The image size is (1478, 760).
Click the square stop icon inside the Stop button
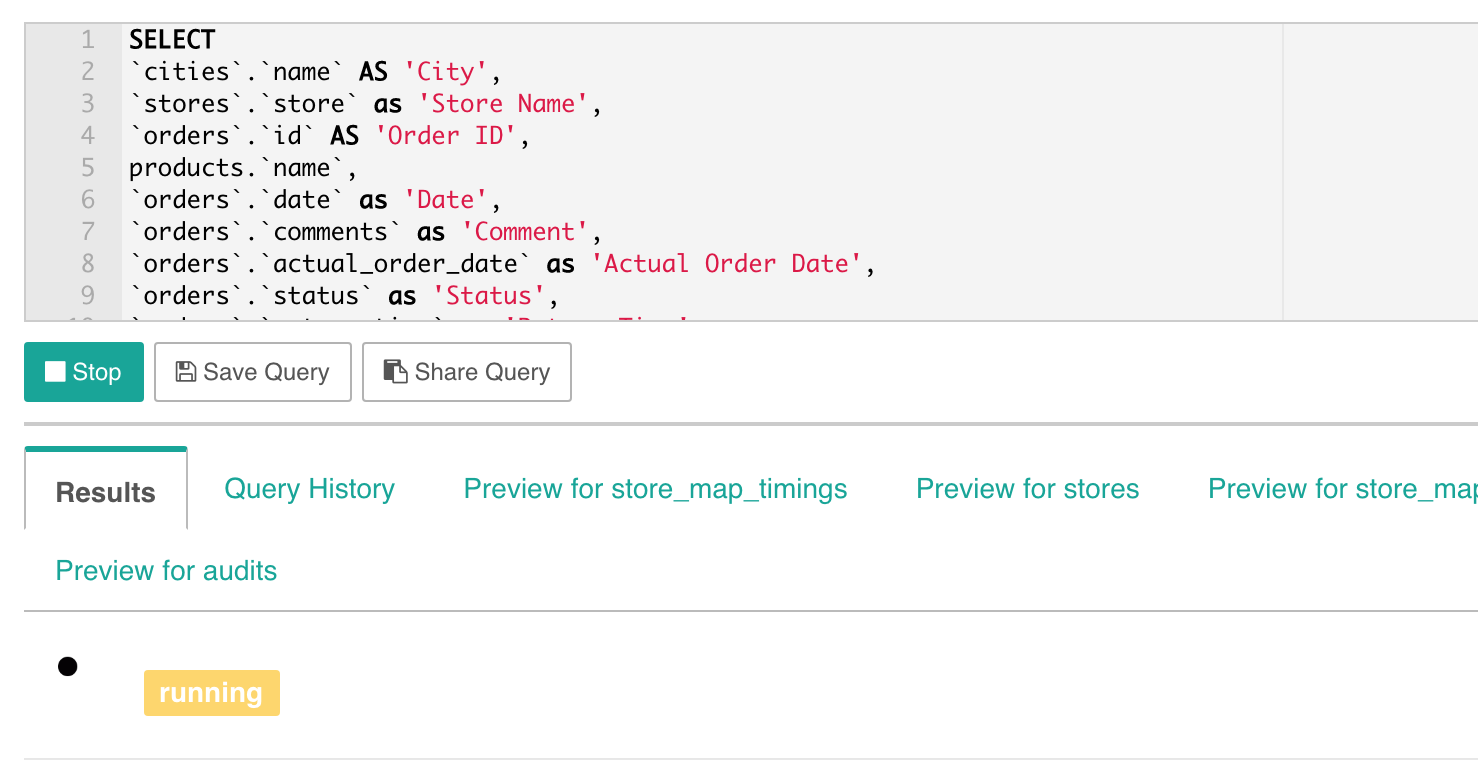56,371
